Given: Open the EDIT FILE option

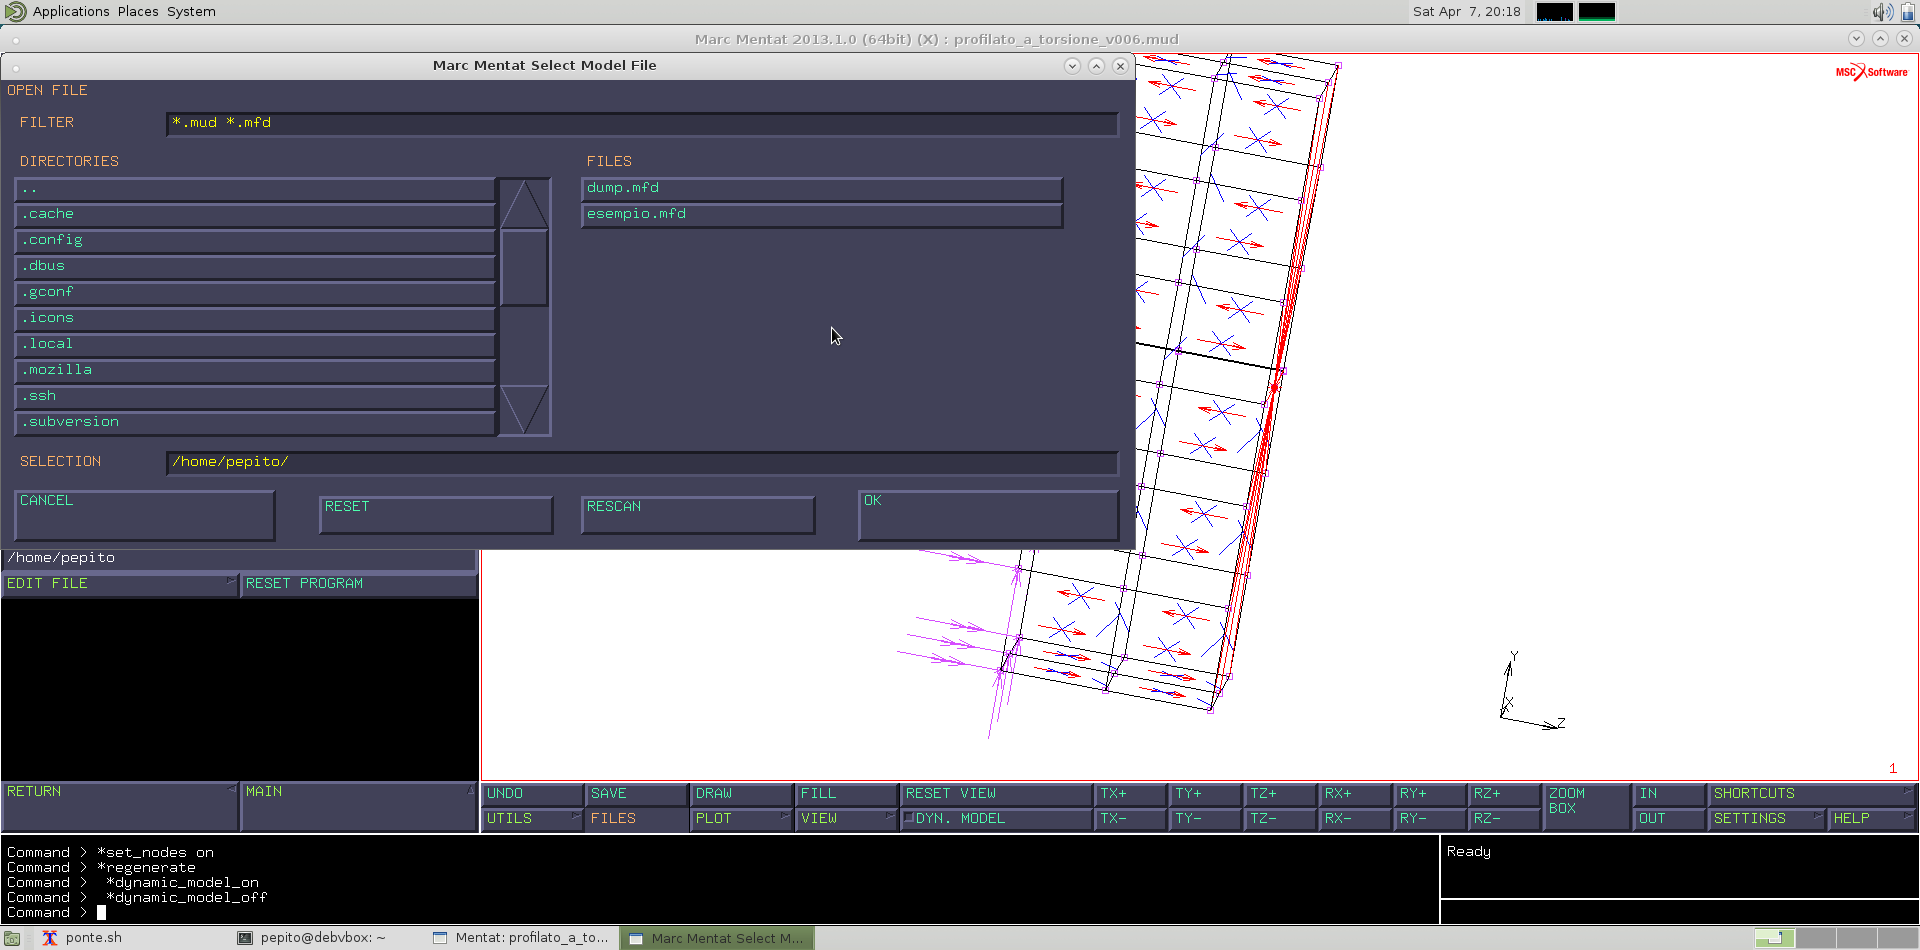Looking at the screenshot, I should pos(120,584).
